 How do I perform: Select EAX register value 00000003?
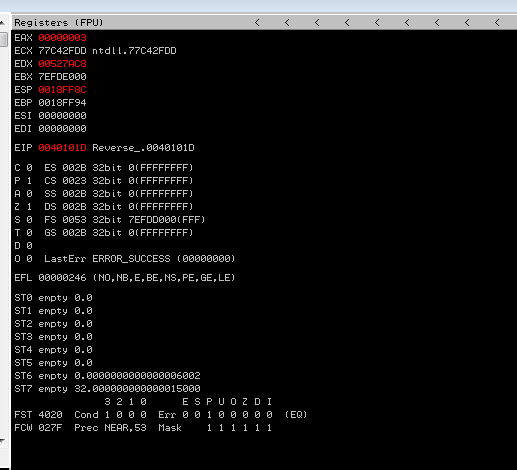tap(62, 38)
